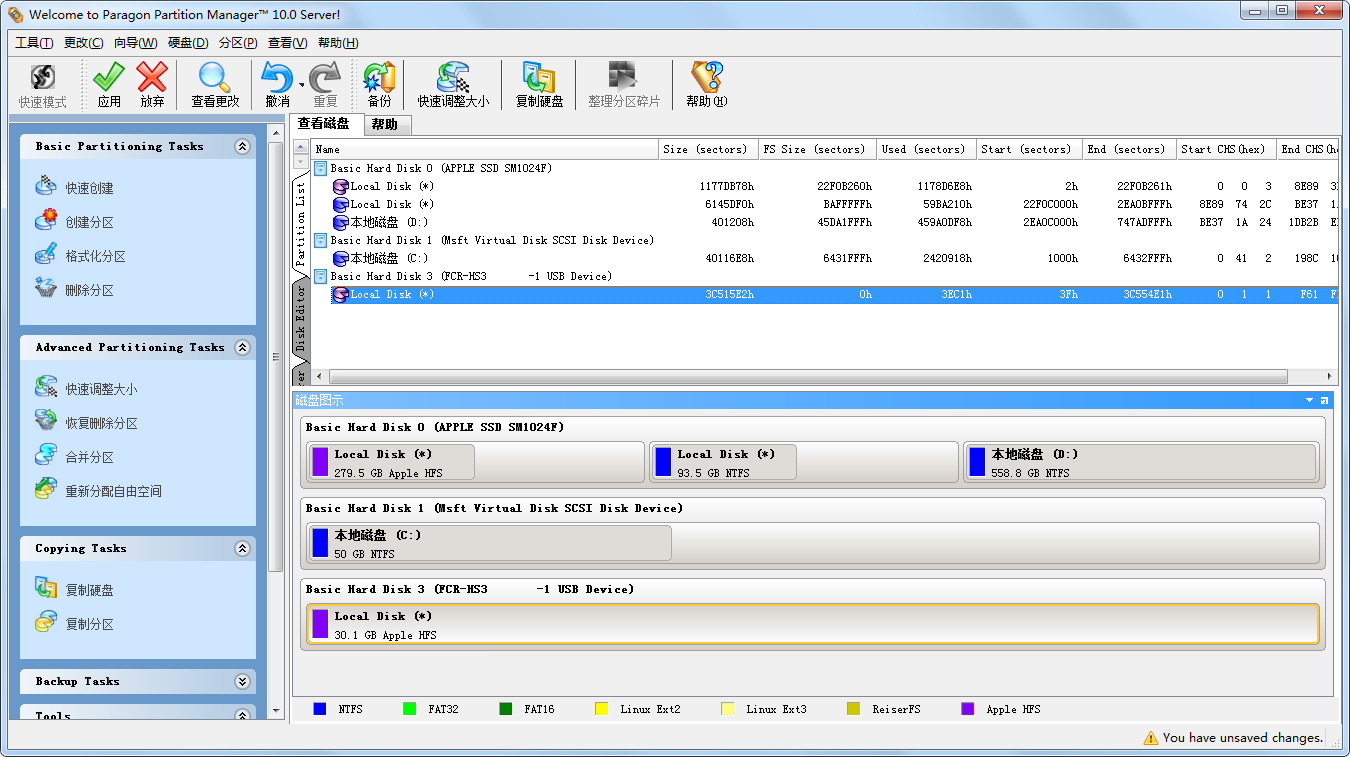Open the 帮助(H) menu

point(338,43)
